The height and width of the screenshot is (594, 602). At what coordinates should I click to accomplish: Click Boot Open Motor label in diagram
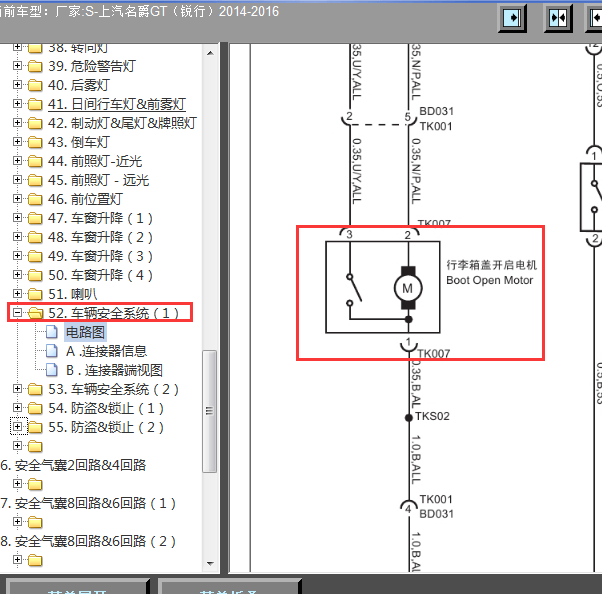tap(490, 280)
